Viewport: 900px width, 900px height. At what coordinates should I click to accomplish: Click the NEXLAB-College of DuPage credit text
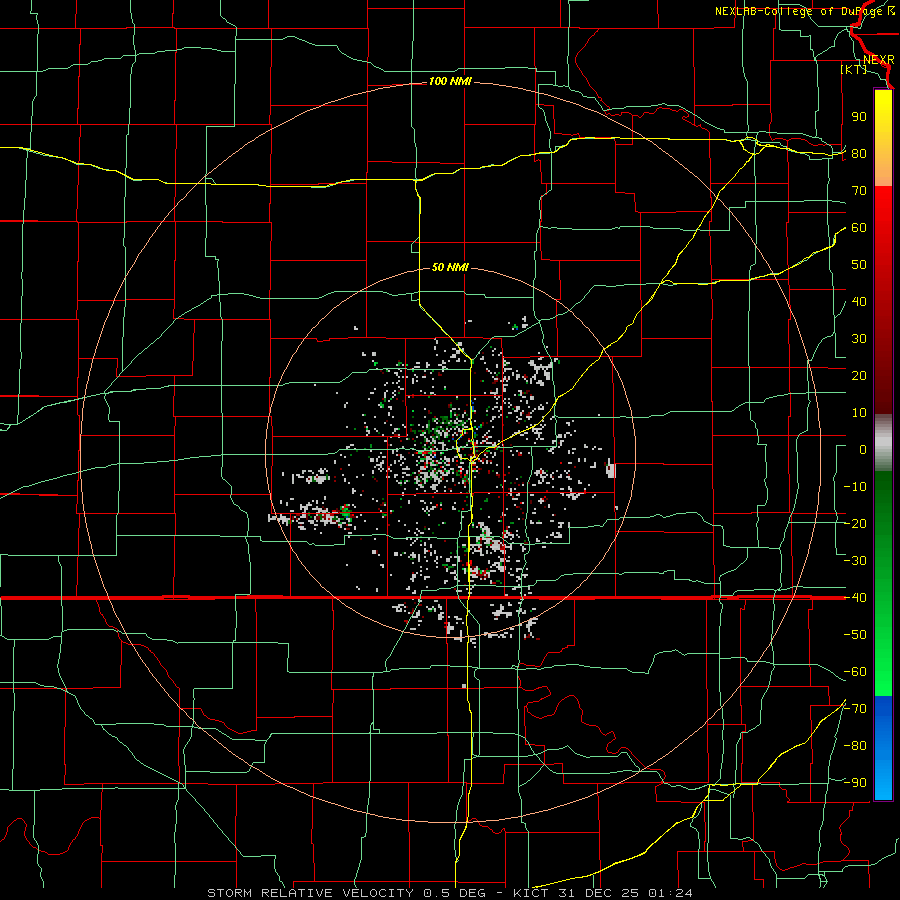805,11
